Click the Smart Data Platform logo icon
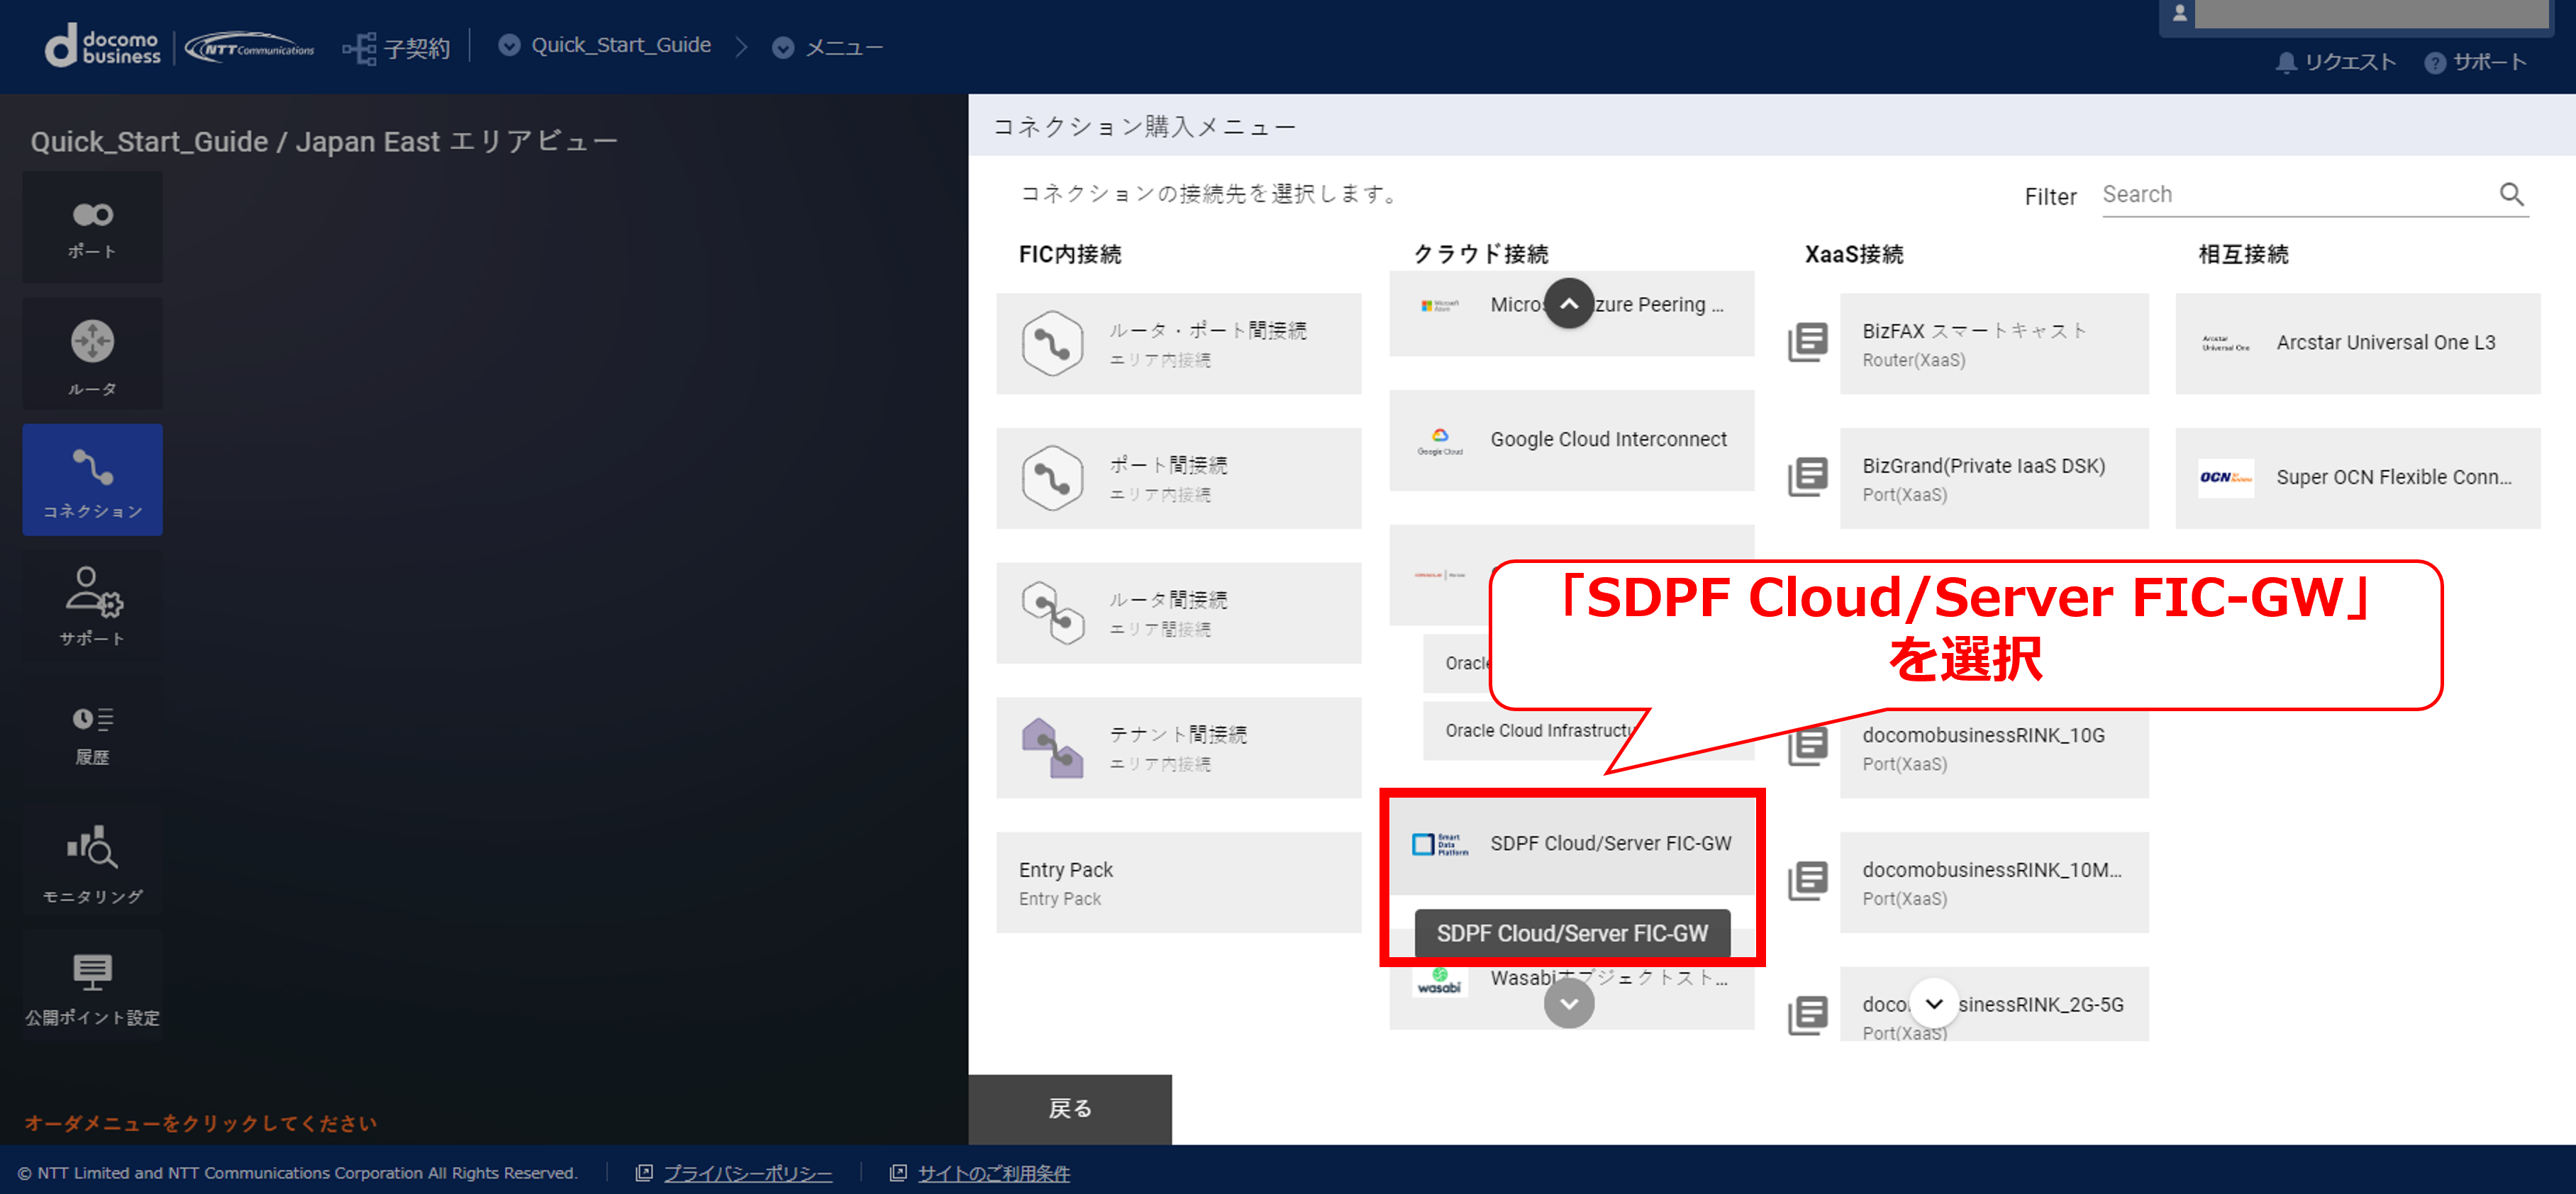The height and width of the screenshot is (1194, 2576). tap(1440, 844)
